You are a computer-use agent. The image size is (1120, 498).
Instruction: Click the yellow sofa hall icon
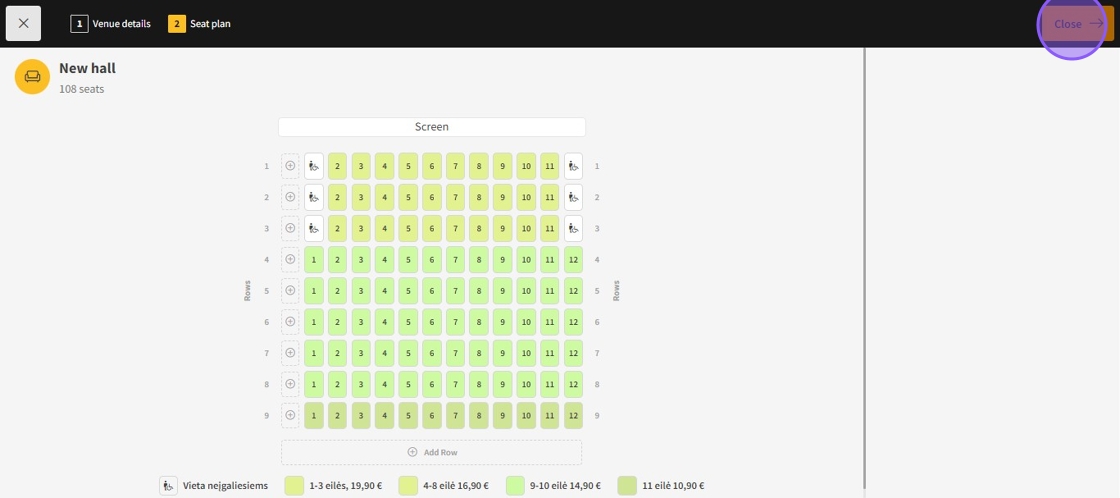tap(32, 77)
